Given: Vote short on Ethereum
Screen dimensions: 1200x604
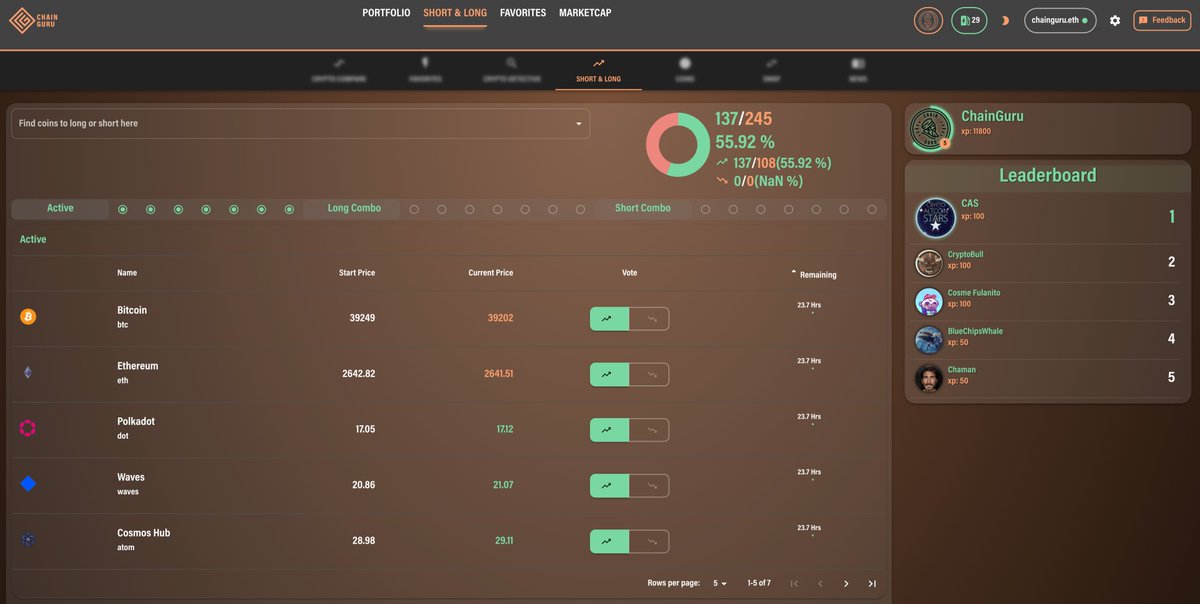Looking at the screenshot, I should [x=649, y=375].
